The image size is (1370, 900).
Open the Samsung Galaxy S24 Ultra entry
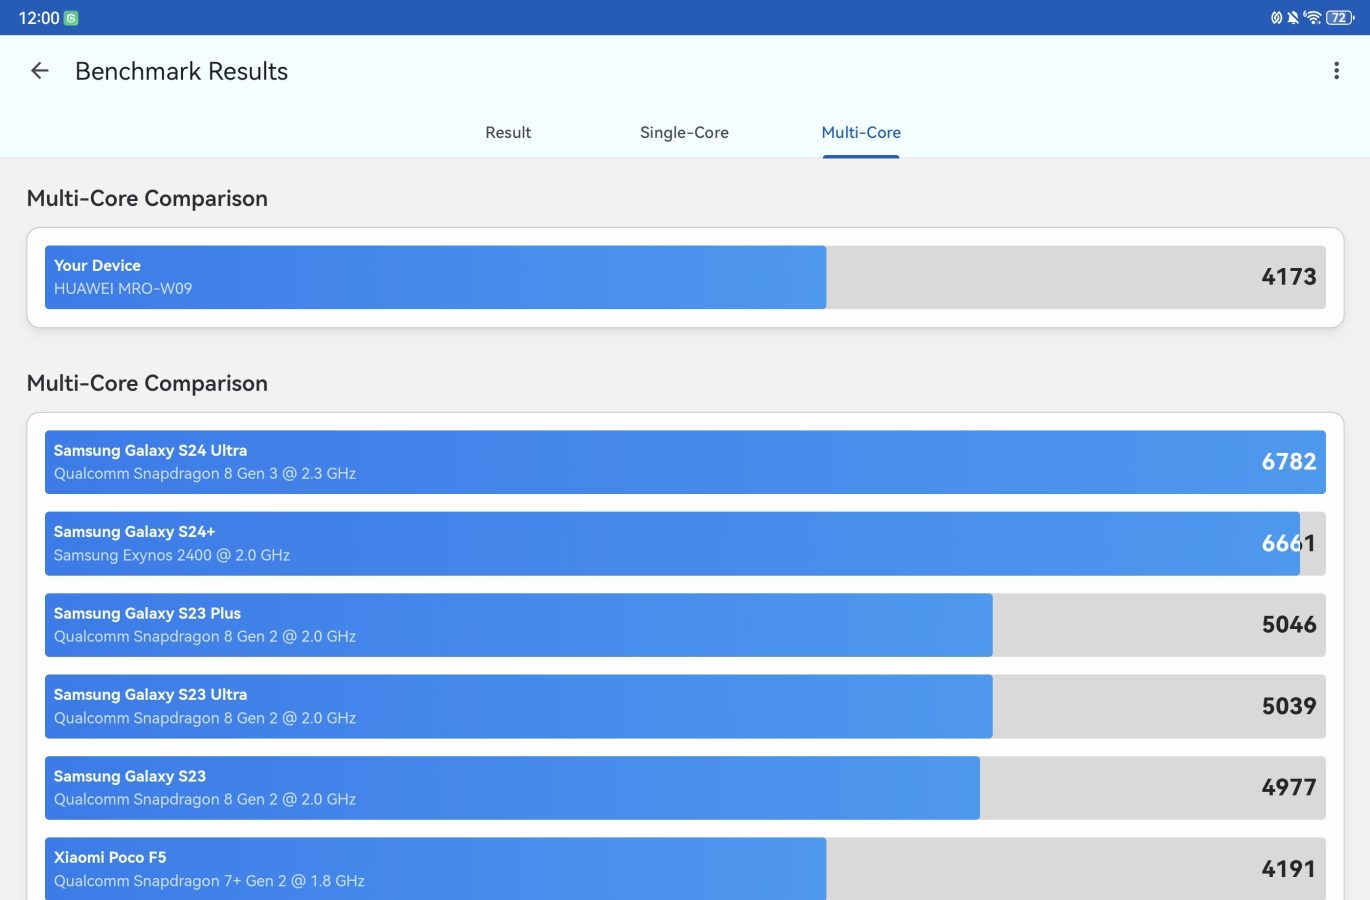click(685, 462)
